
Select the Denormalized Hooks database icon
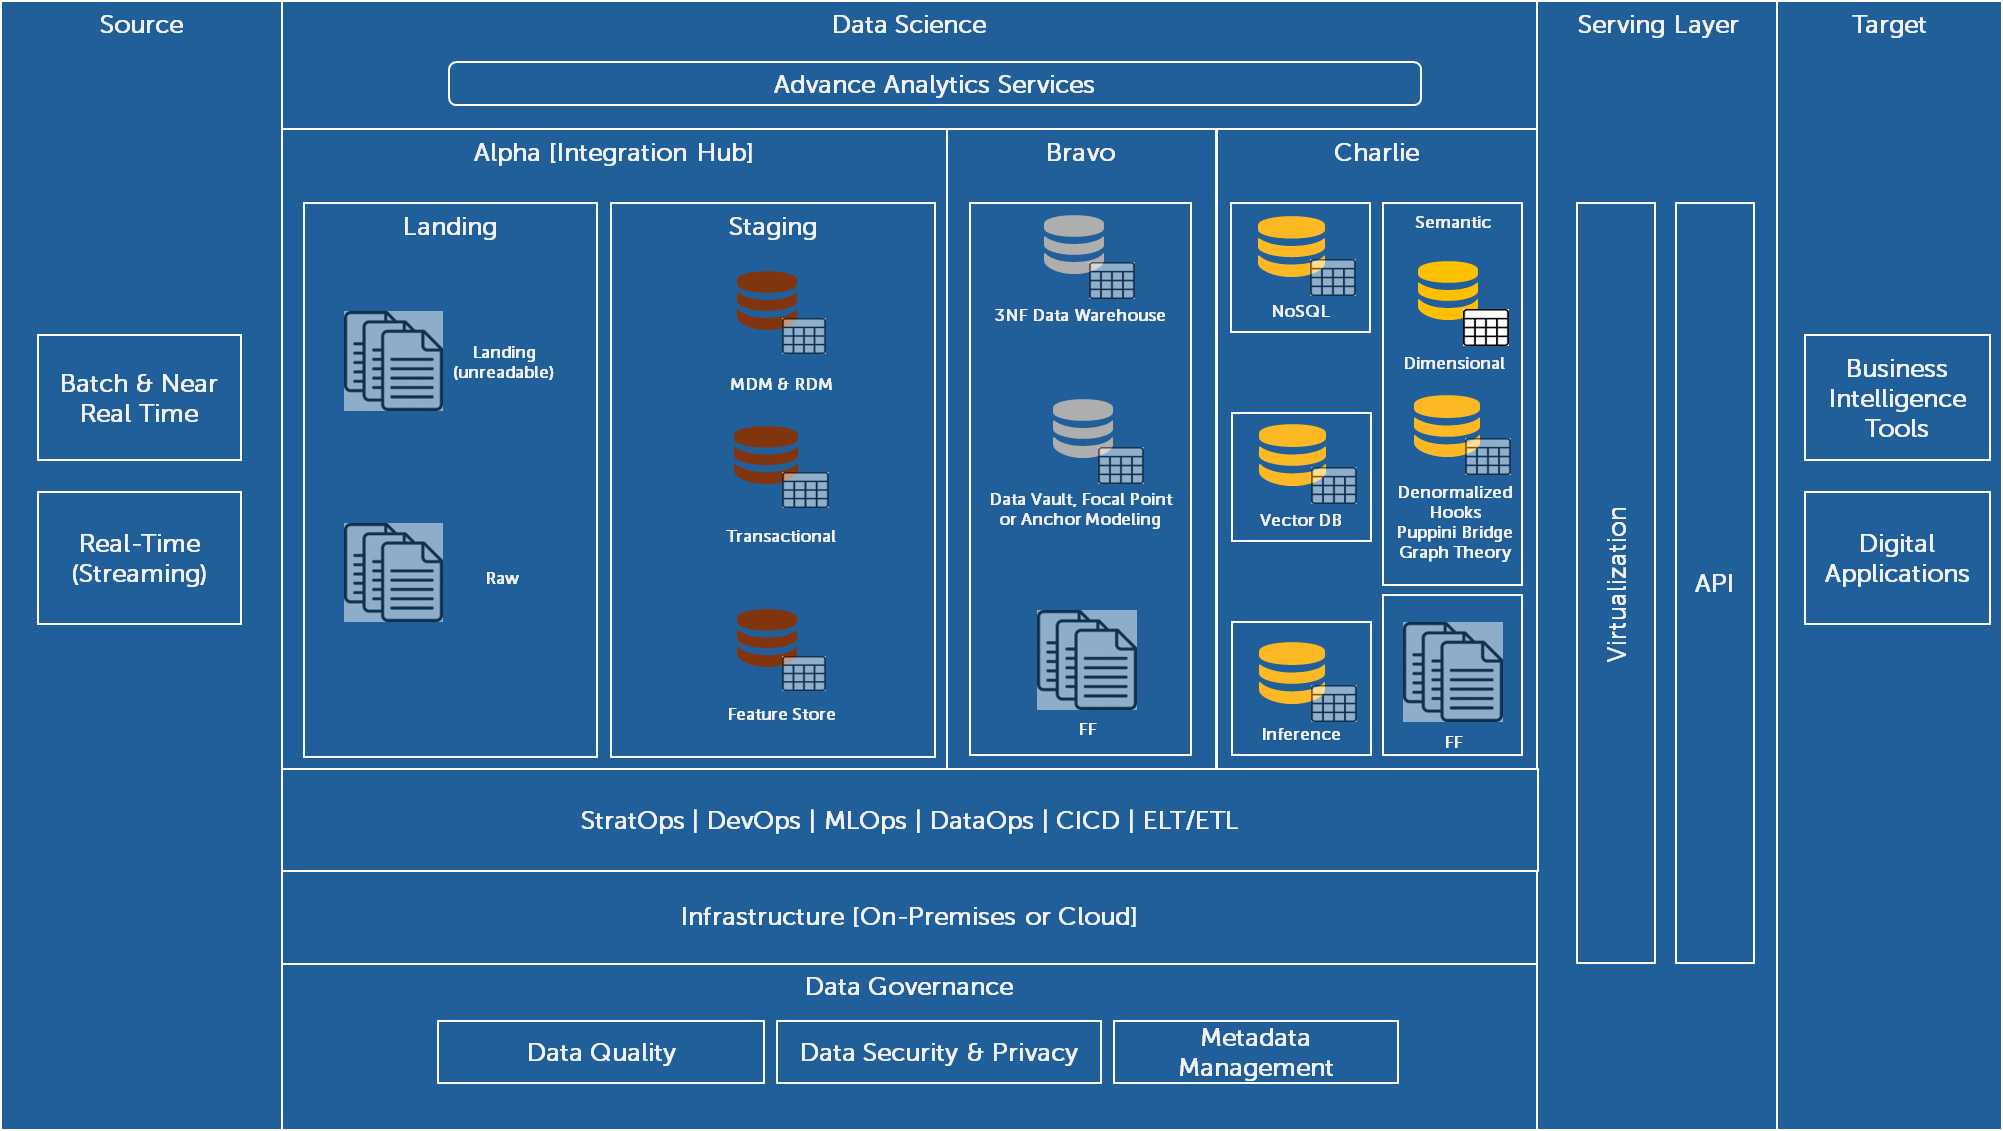coord(1462,435)
